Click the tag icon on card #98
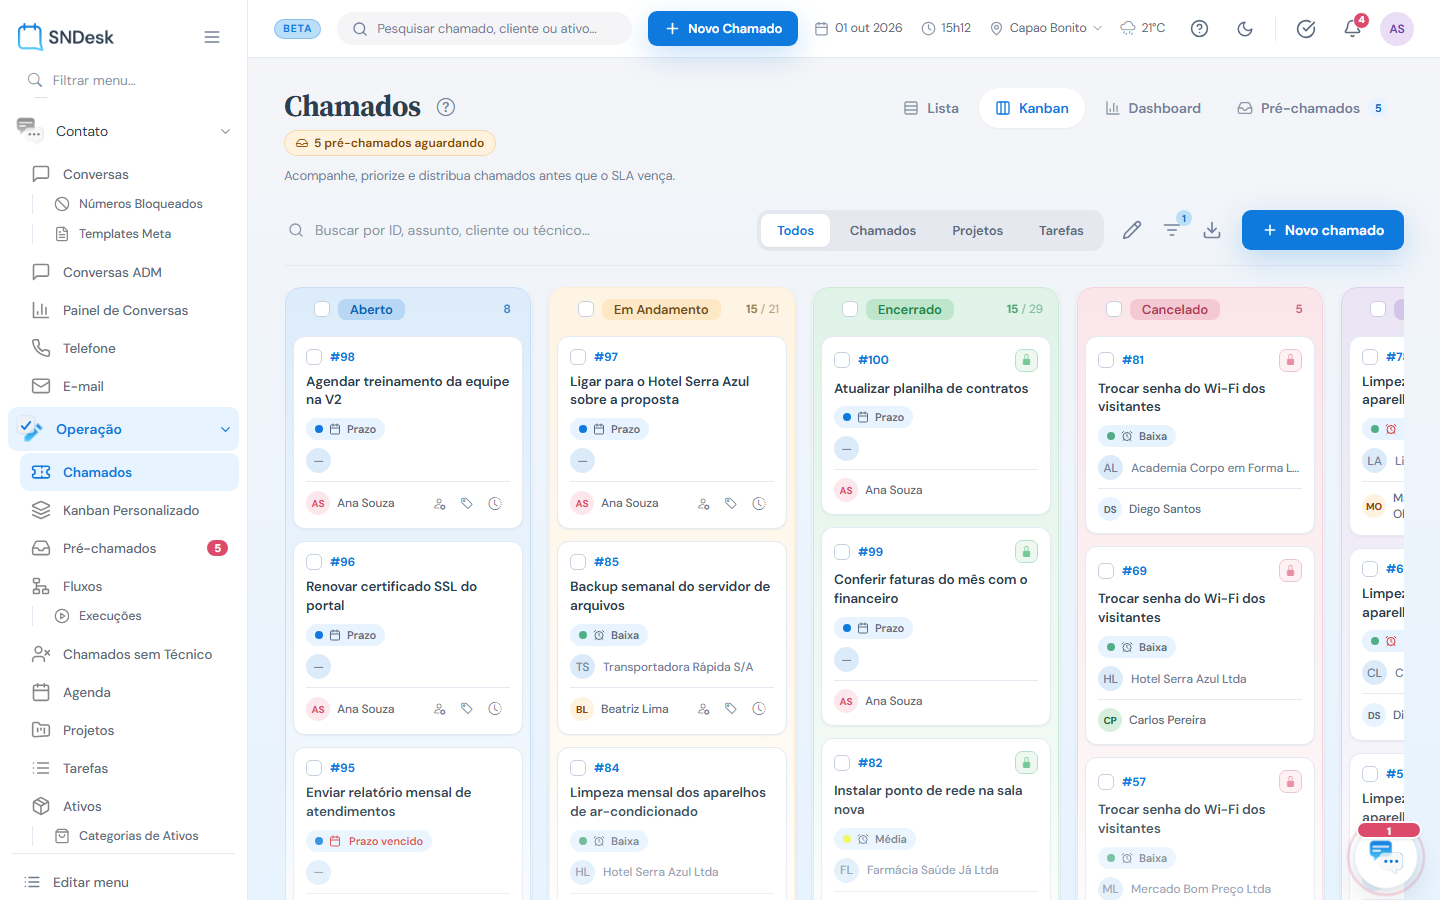Viewport: 1440px width, 900px height. pyautogui.click(x=467, y=504)
